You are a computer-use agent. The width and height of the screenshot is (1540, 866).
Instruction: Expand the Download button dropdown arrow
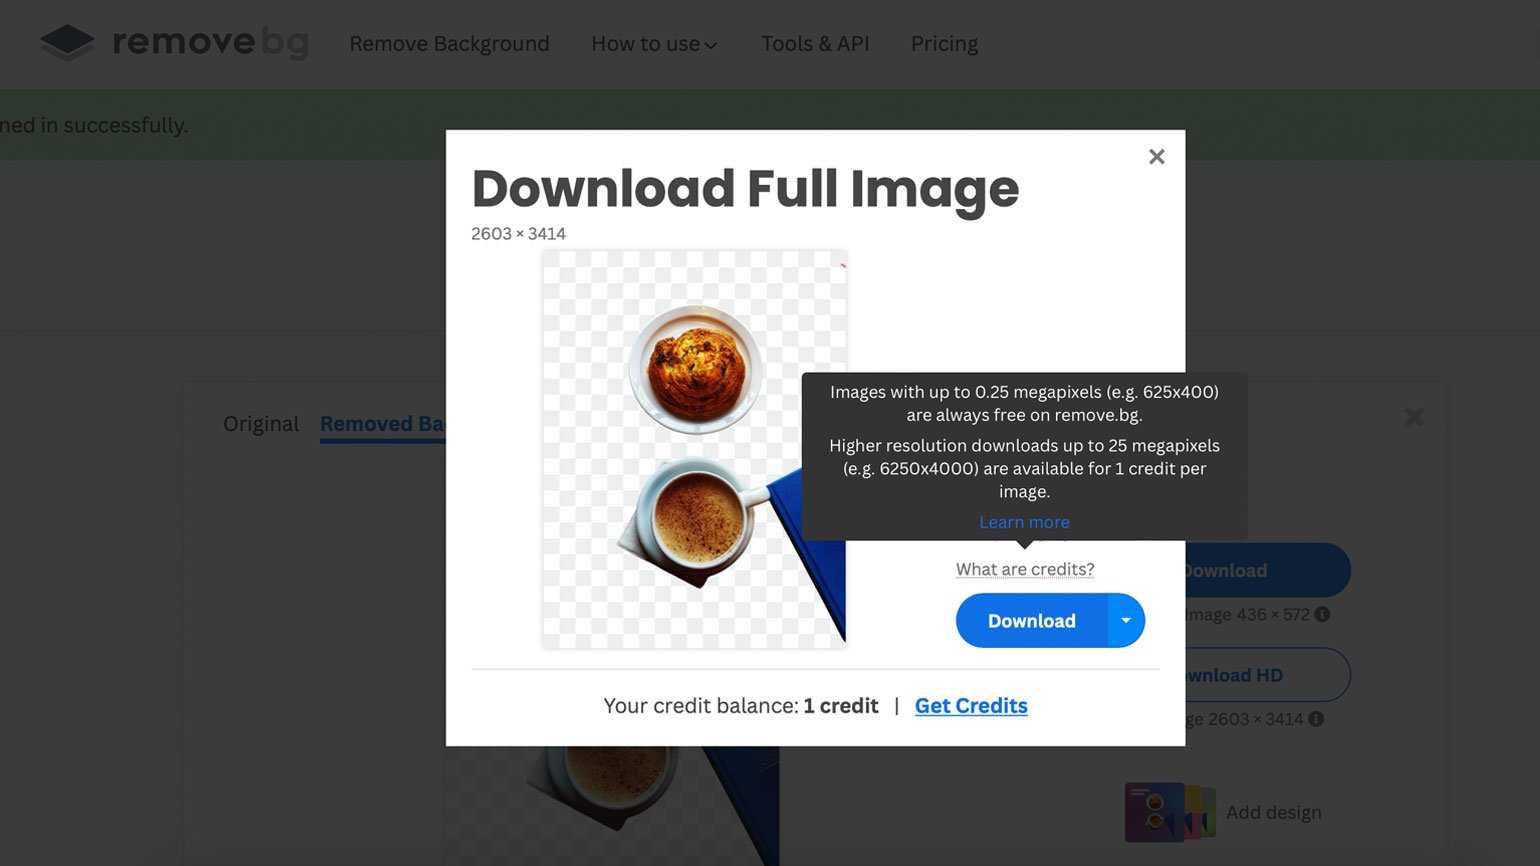point(1126,621)
